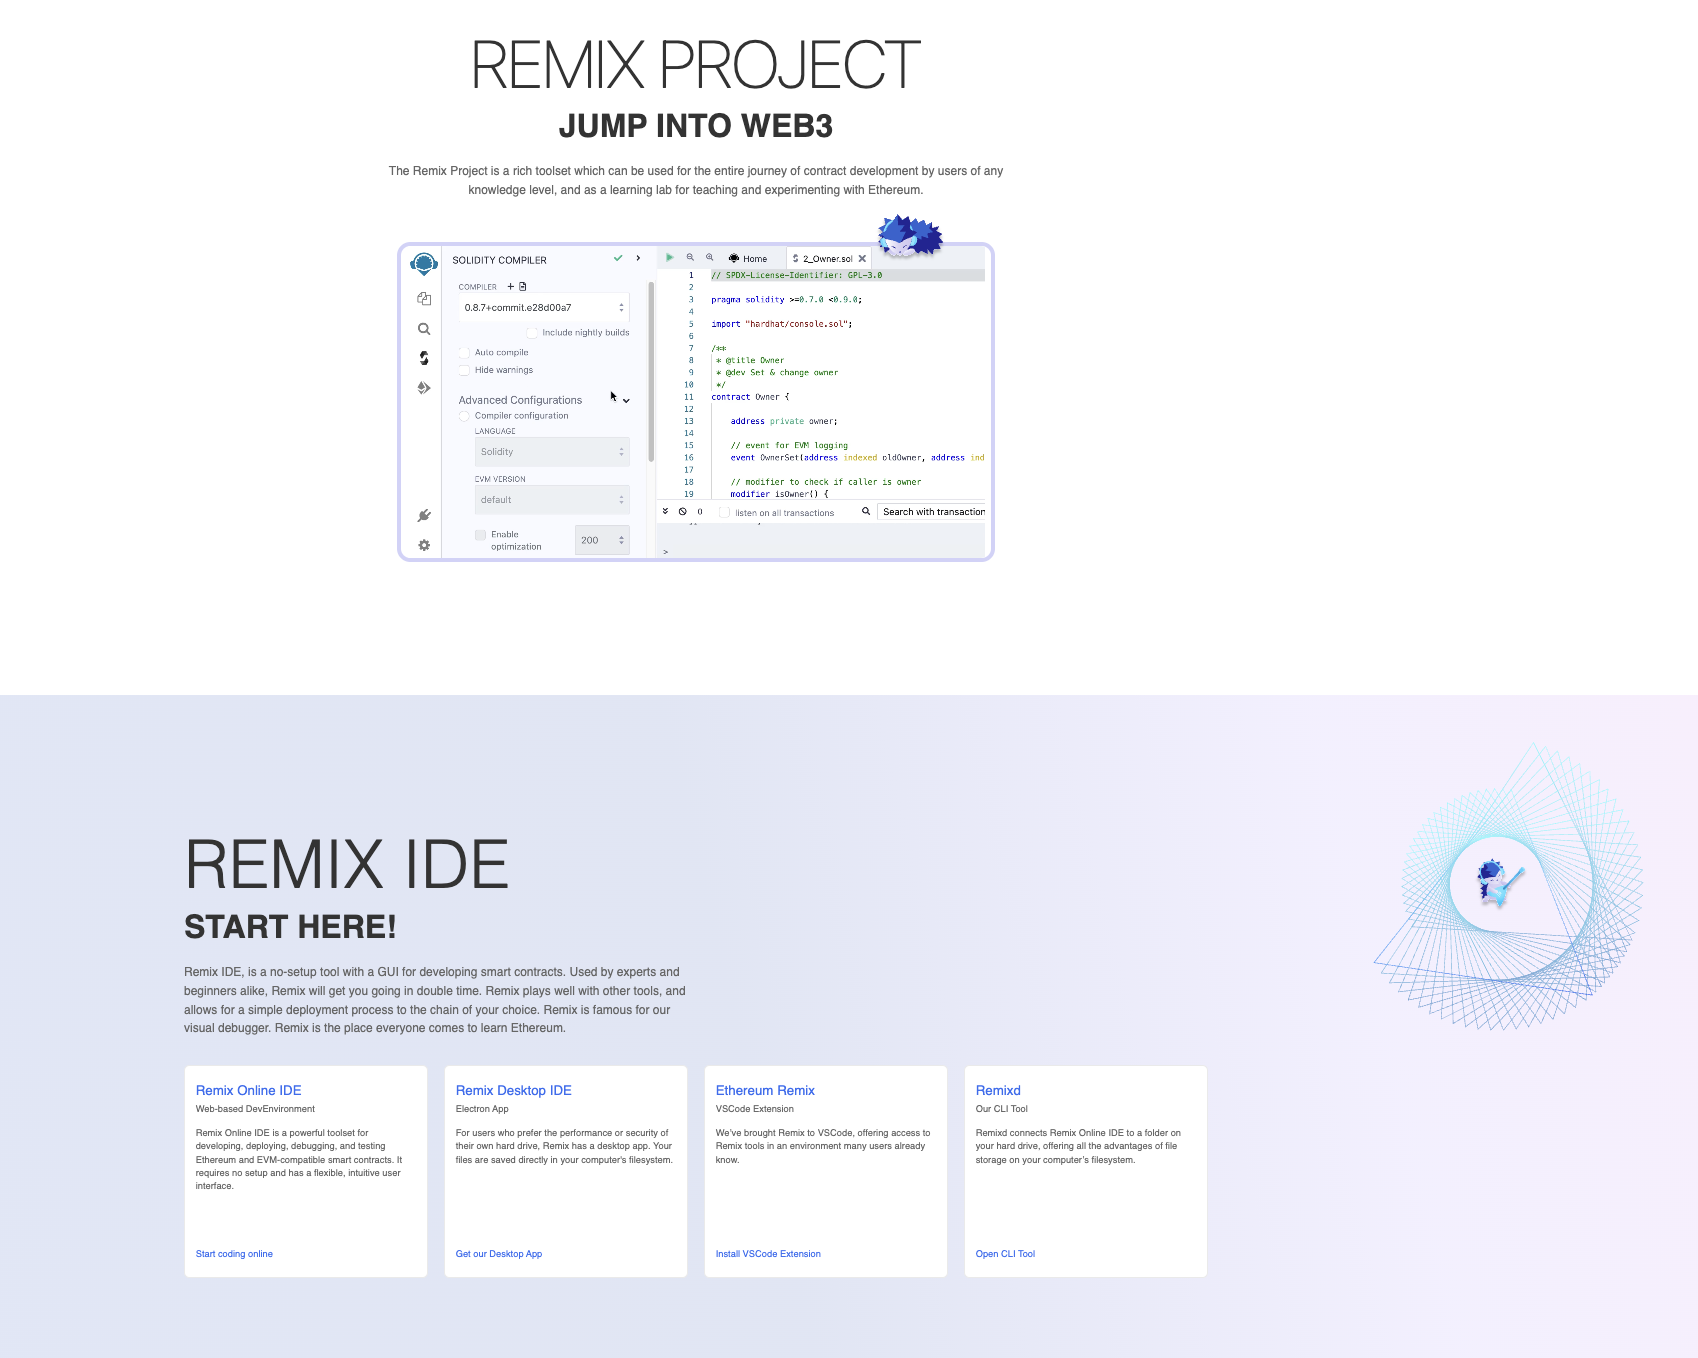
Task: Click the compiler panel vertical scrollbar
Action: coord(651,370)
